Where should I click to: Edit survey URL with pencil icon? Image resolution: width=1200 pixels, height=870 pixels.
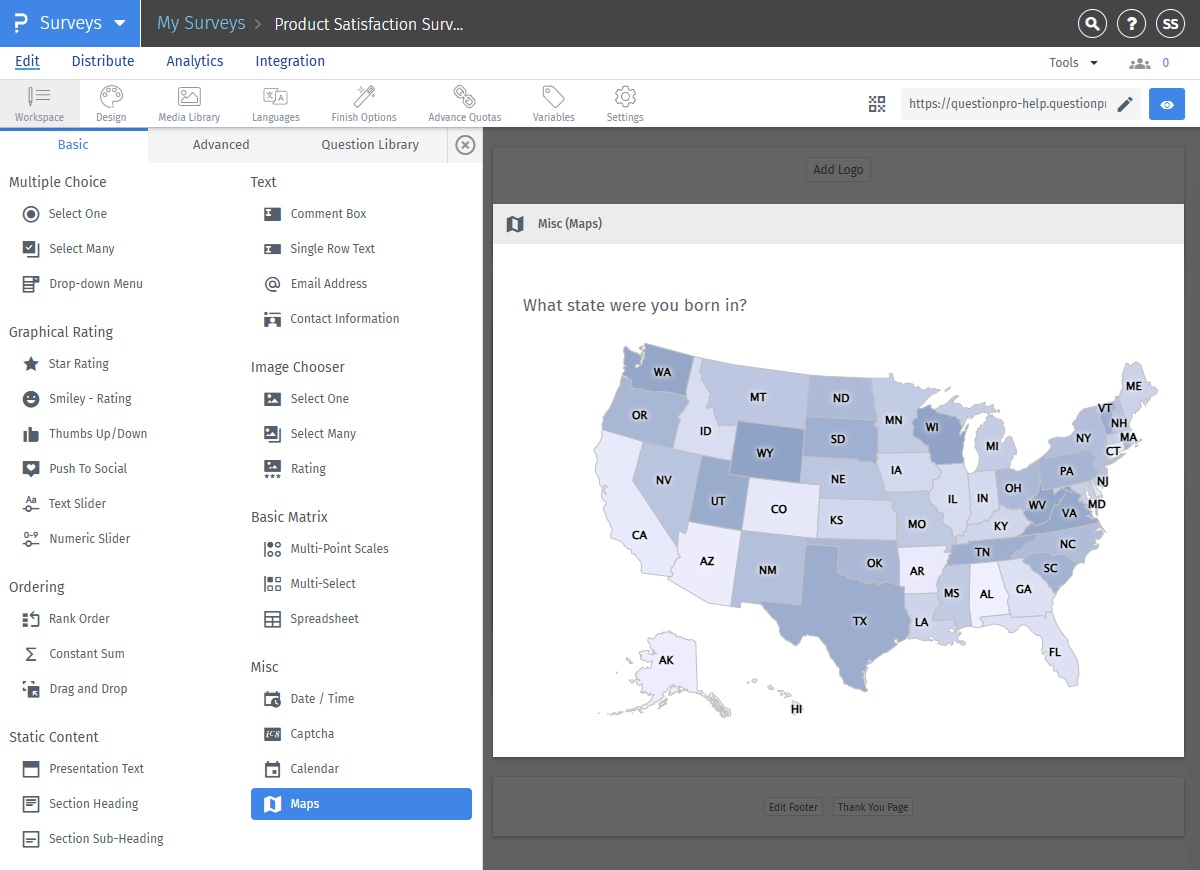[x=1125, y=104]
